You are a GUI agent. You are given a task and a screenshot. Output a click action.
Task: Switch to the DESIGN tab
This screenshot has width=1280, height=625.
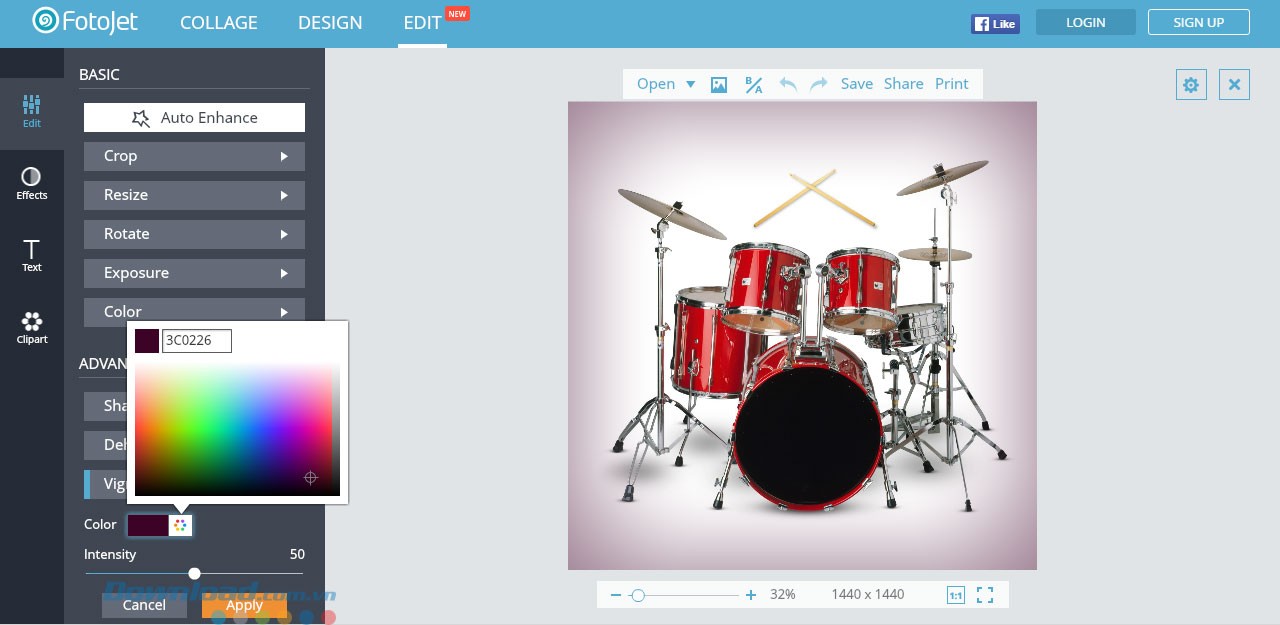point(330,23)
